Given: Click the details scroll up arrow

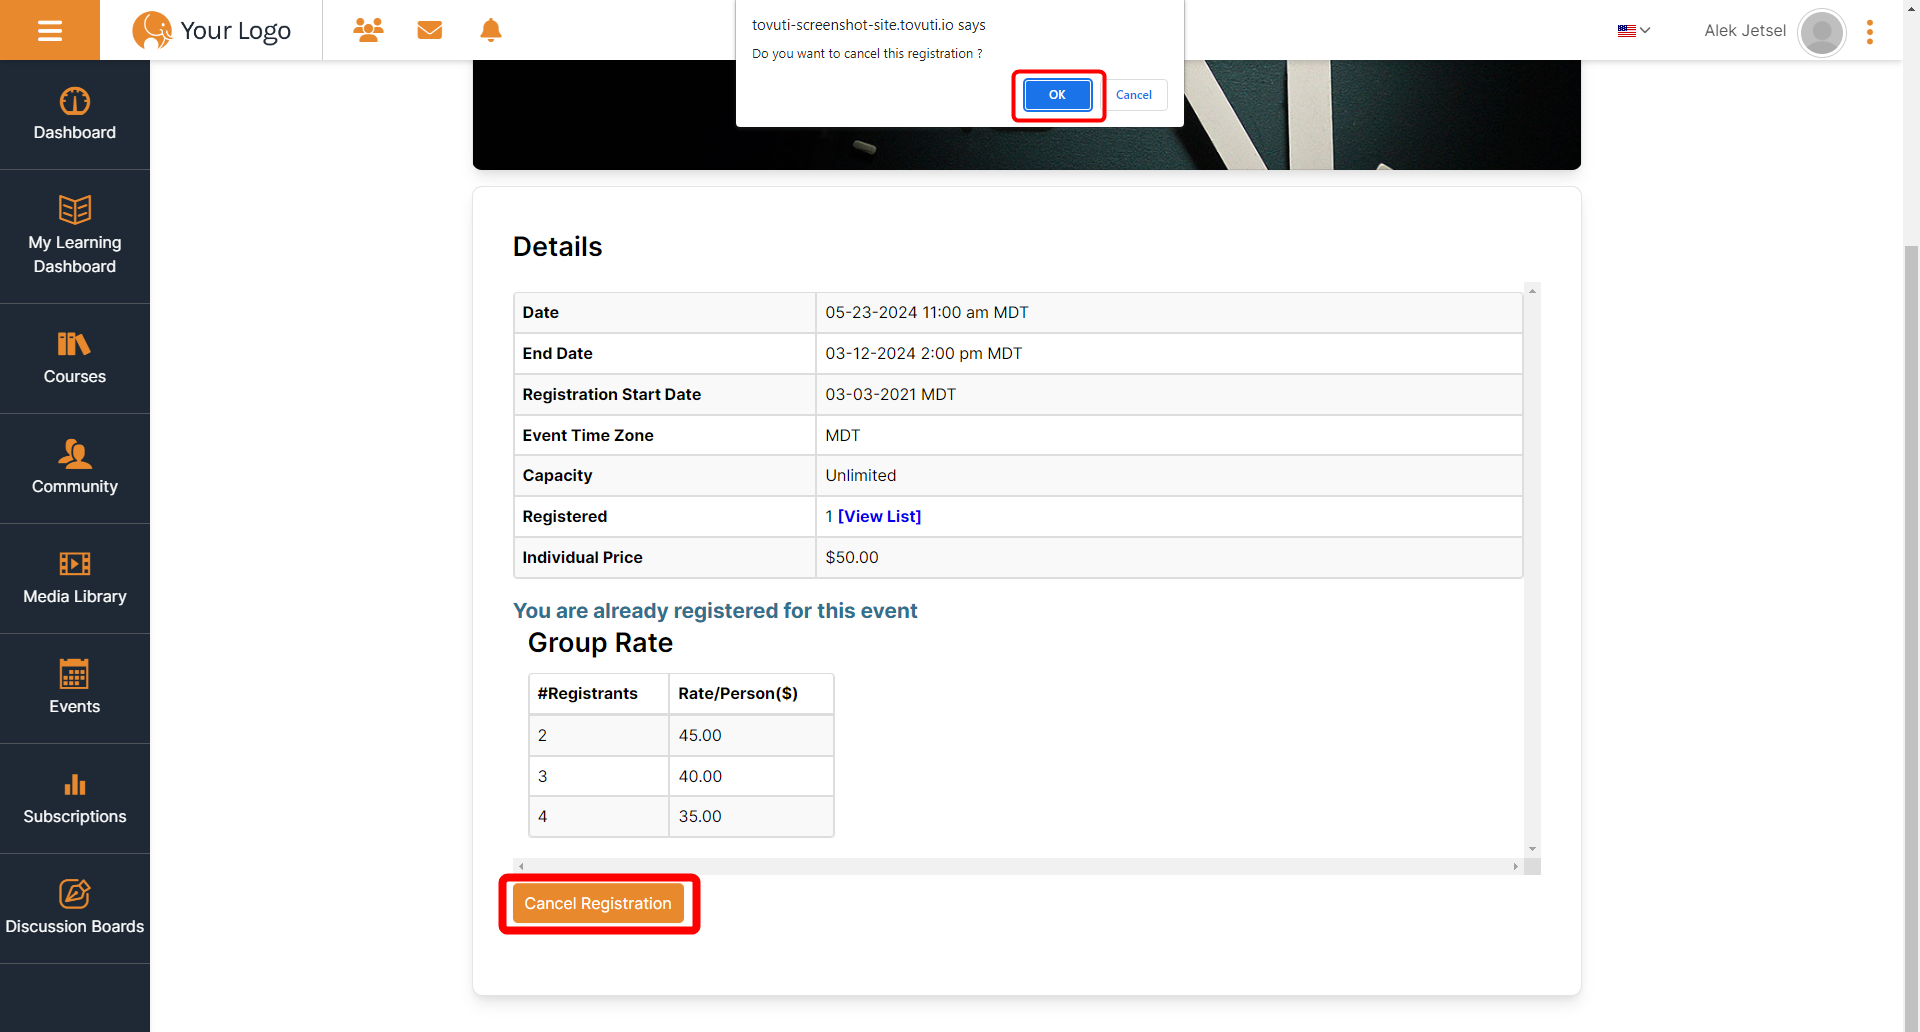Looking at the screenshot, I should coord(1532,291).
